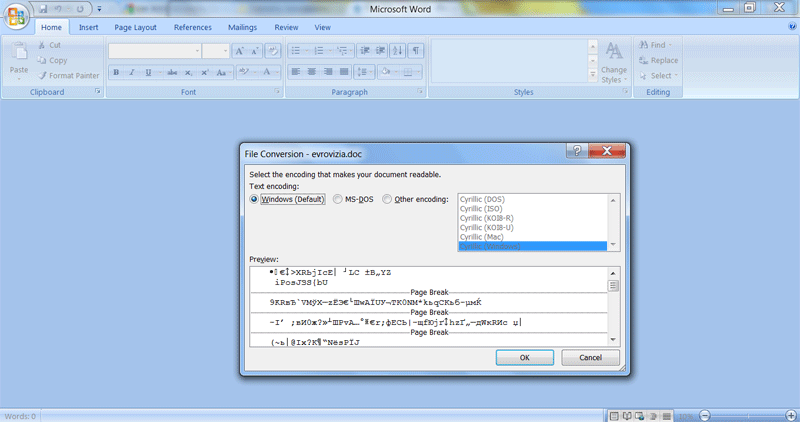Click Increase Indent icon
Image resolution: width=800 pixels, height=422 pixels.
[381, 51]
